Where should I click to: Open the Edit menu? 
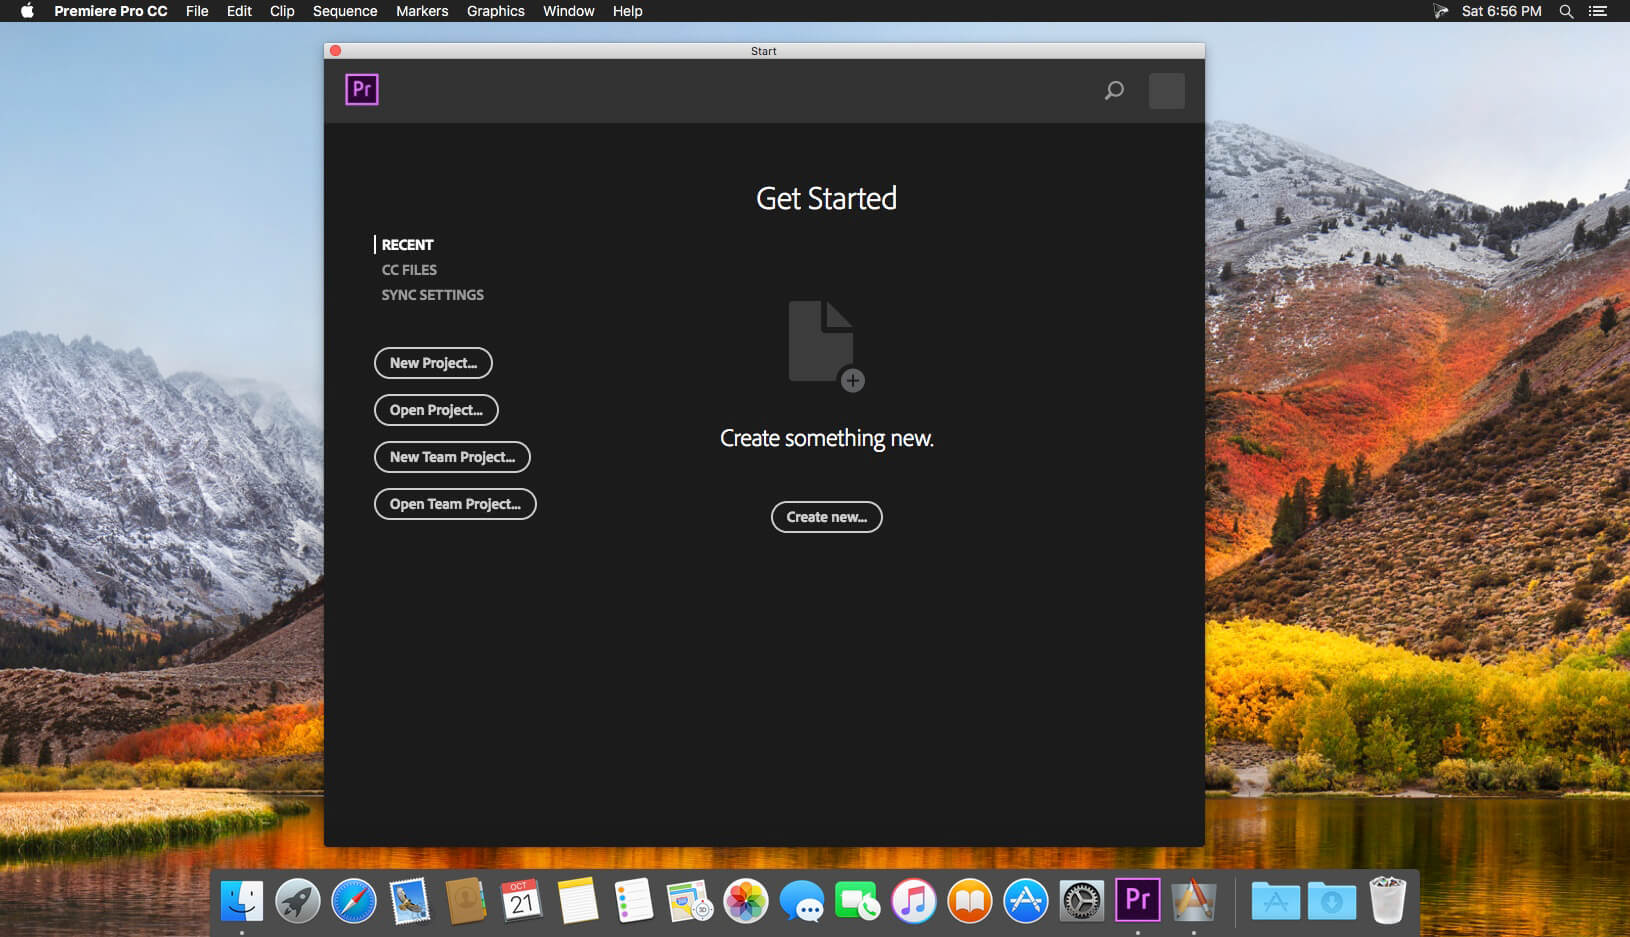(x=239, y=11)
